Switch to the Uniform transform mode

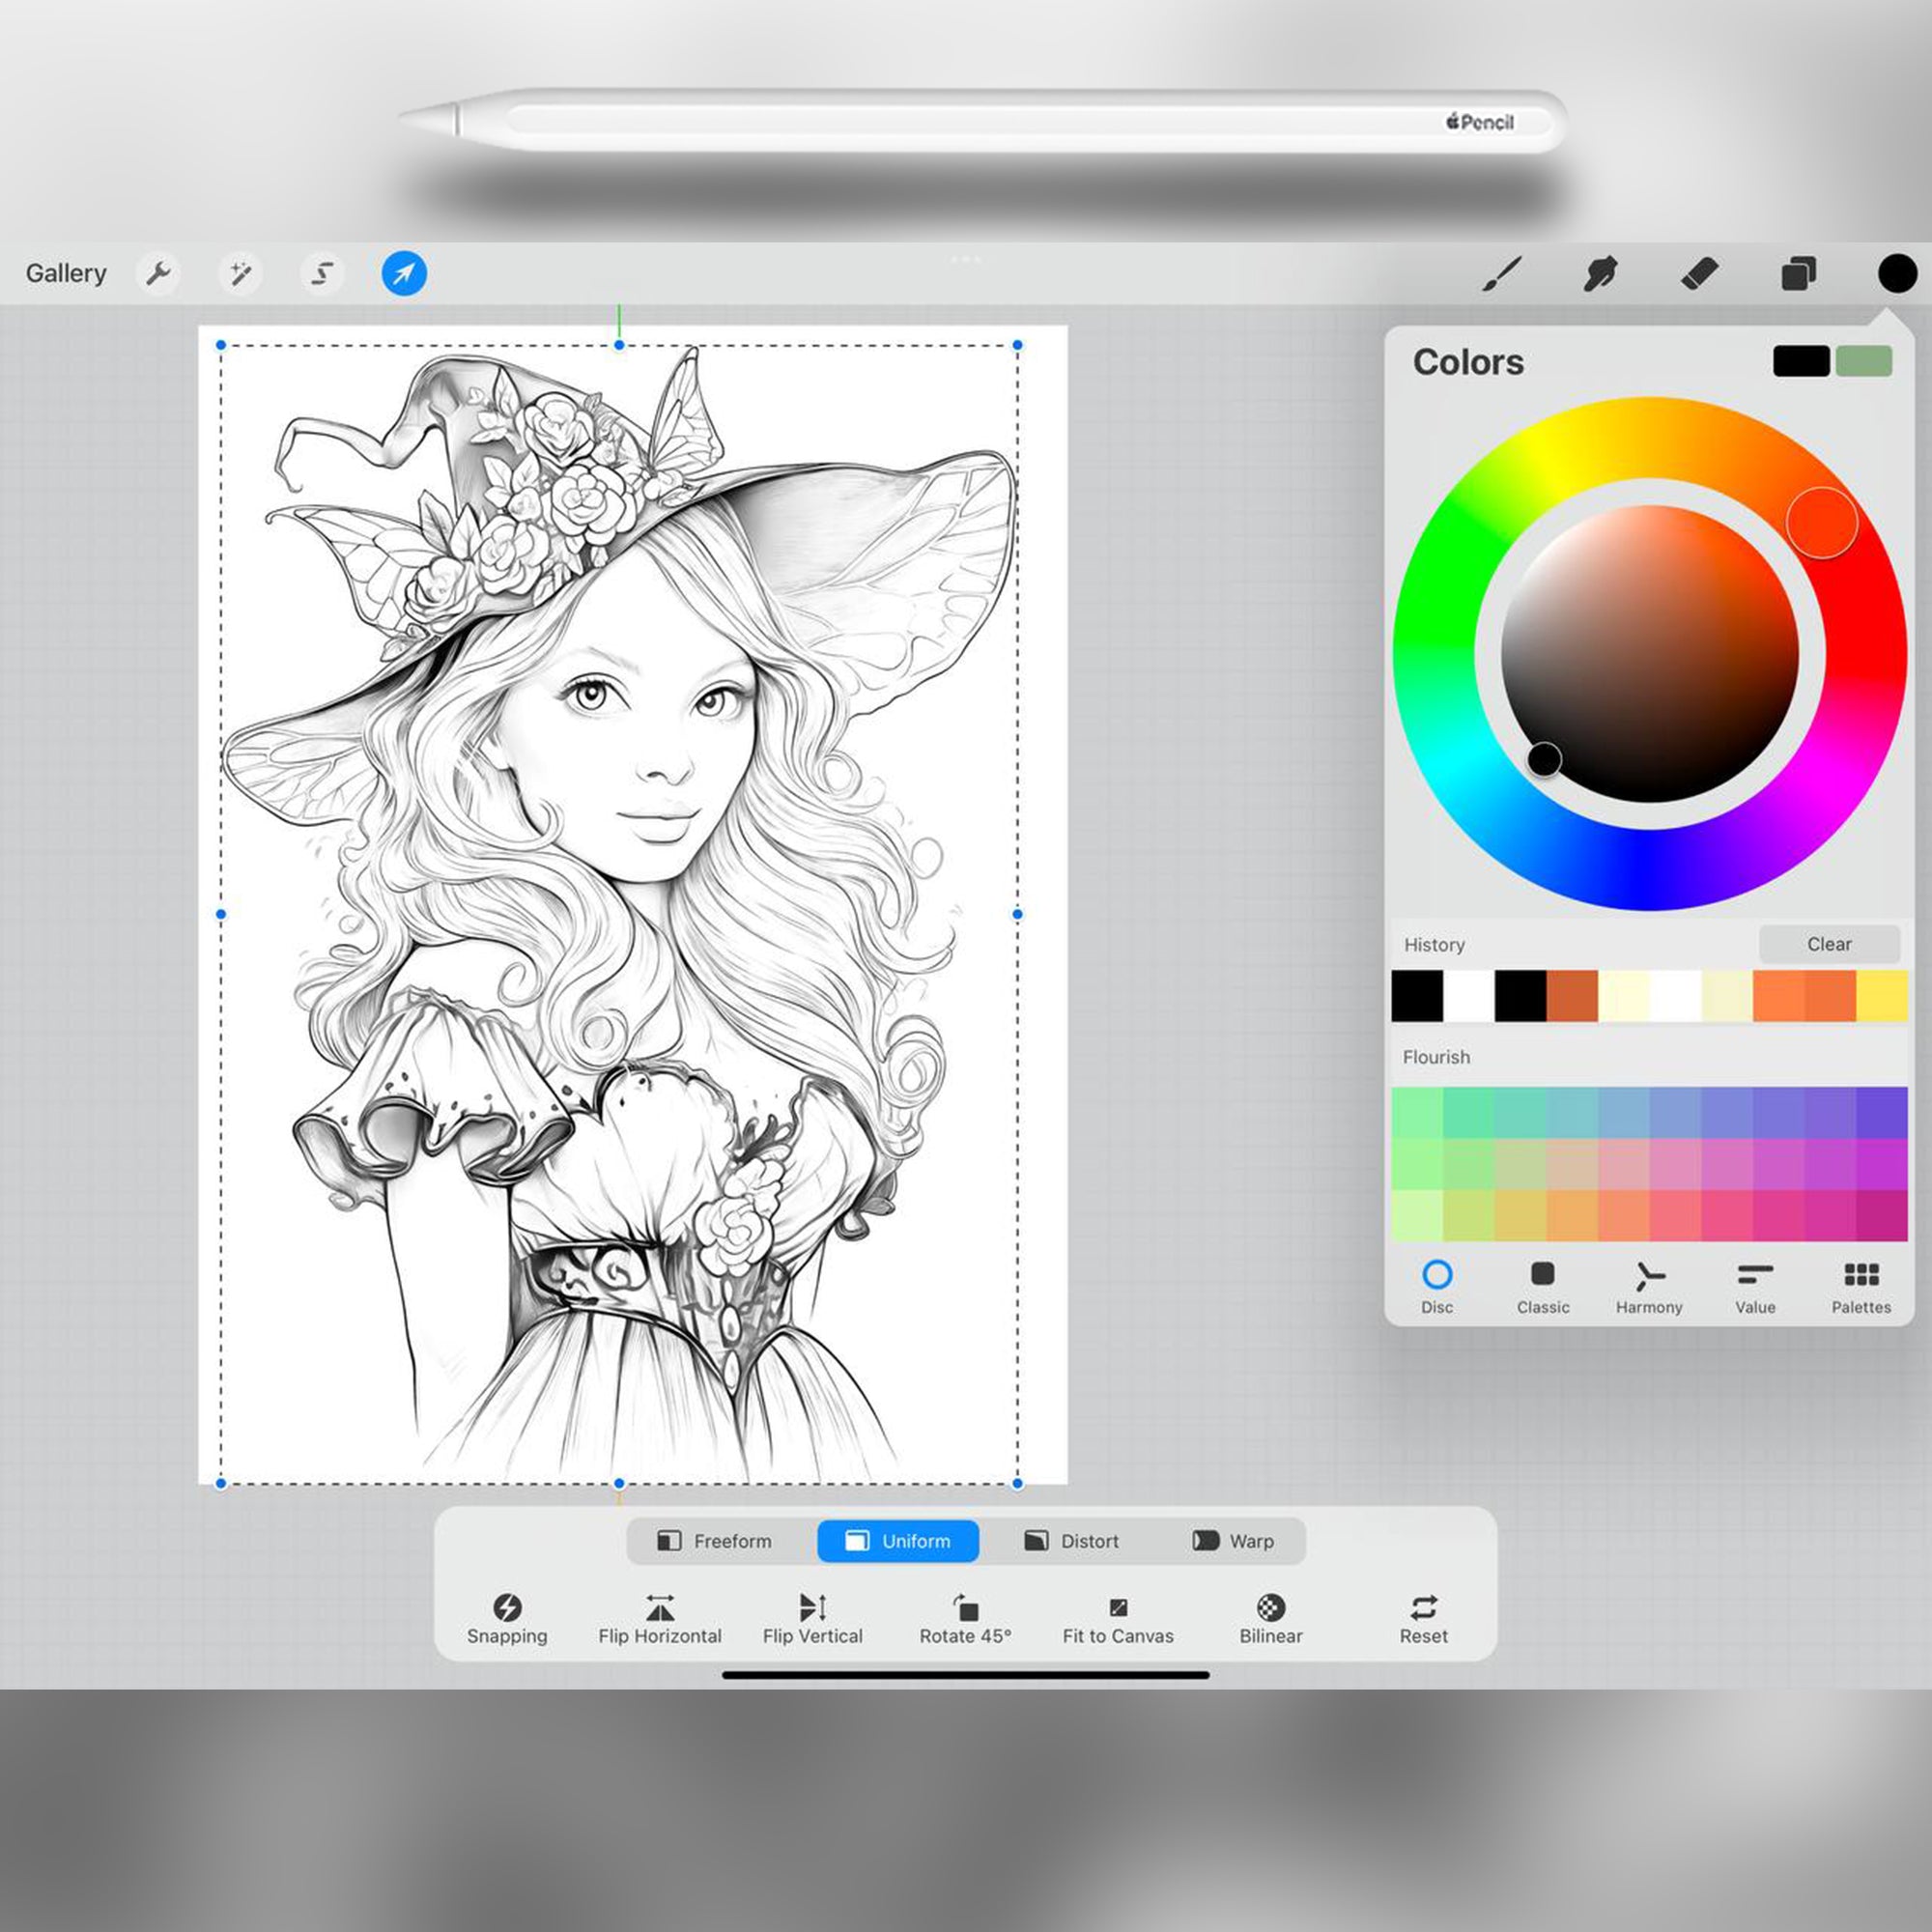point(897,1541)
